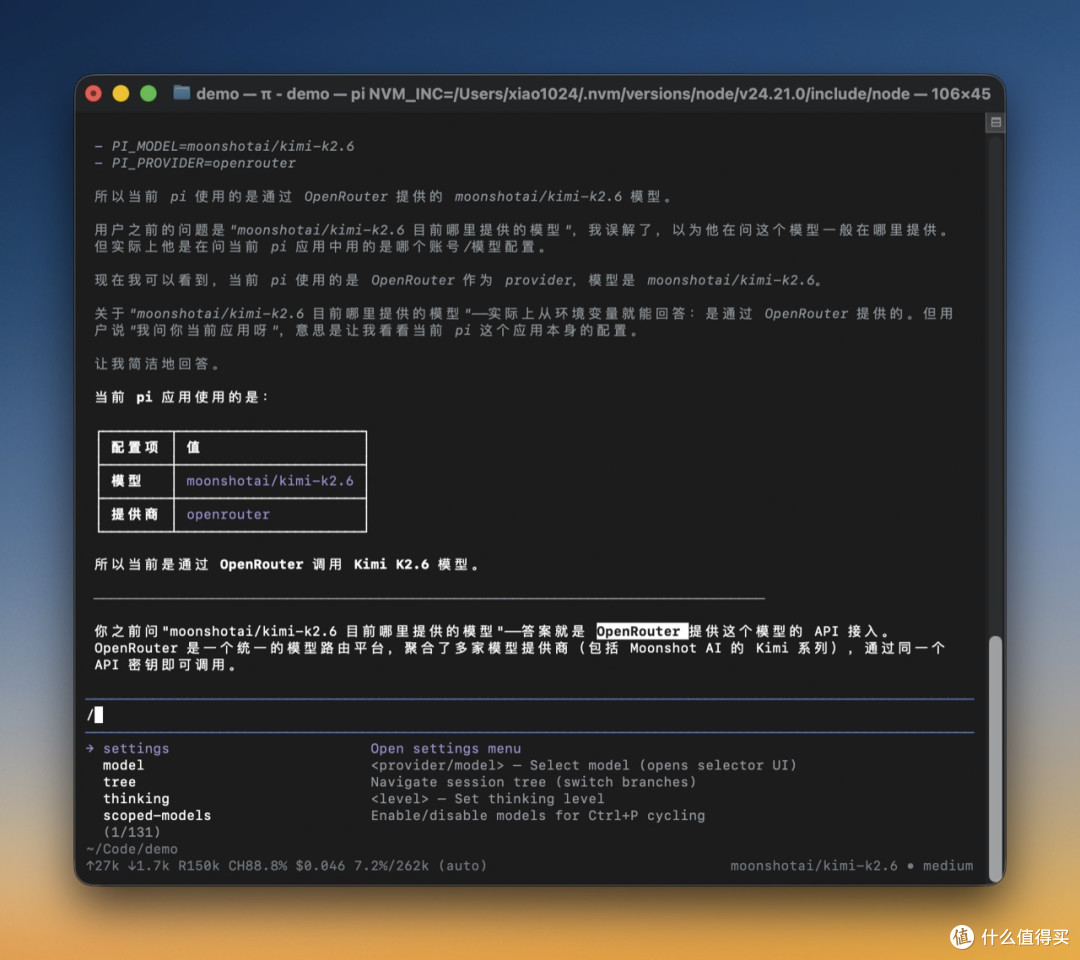Click 'Enable/disable models for Ctrl+P cycling' text
Image resolution: width=1080 pixels, height=960 pixels.
pos(537,815)
